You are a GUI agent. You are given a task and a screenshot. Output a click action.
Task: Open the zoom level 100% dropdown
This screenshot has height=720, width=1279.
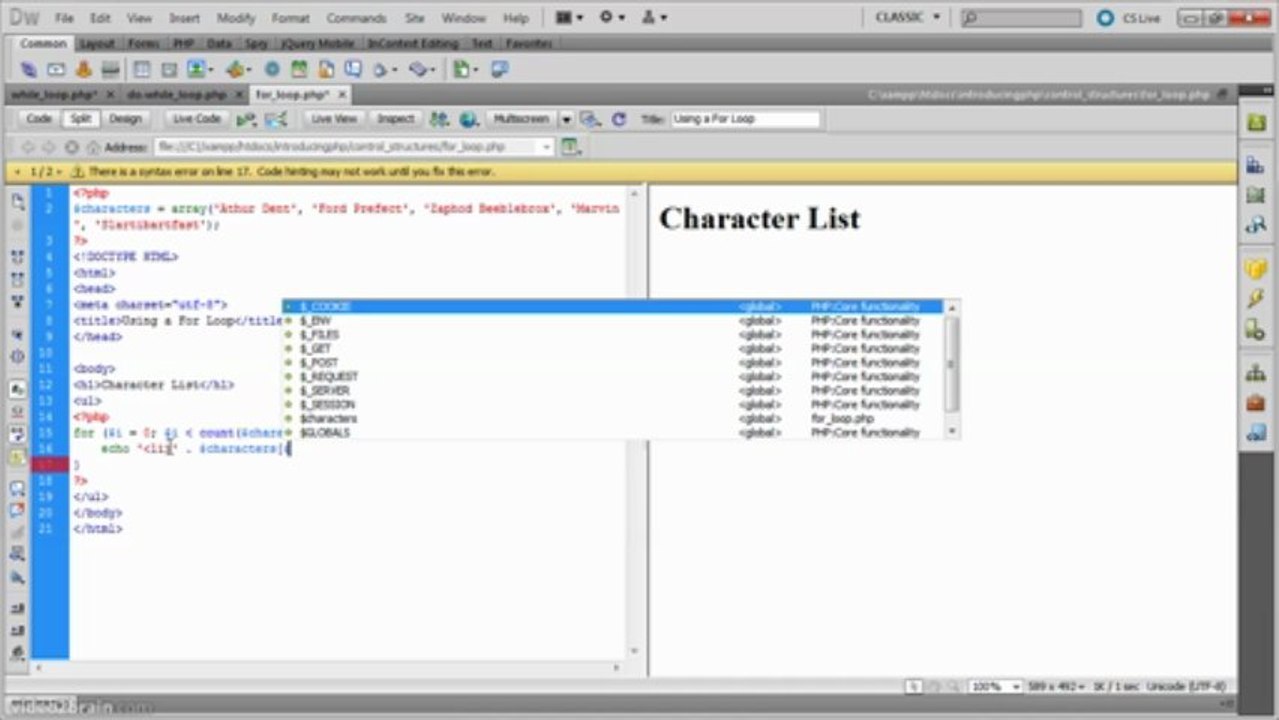tap(995, 686)
